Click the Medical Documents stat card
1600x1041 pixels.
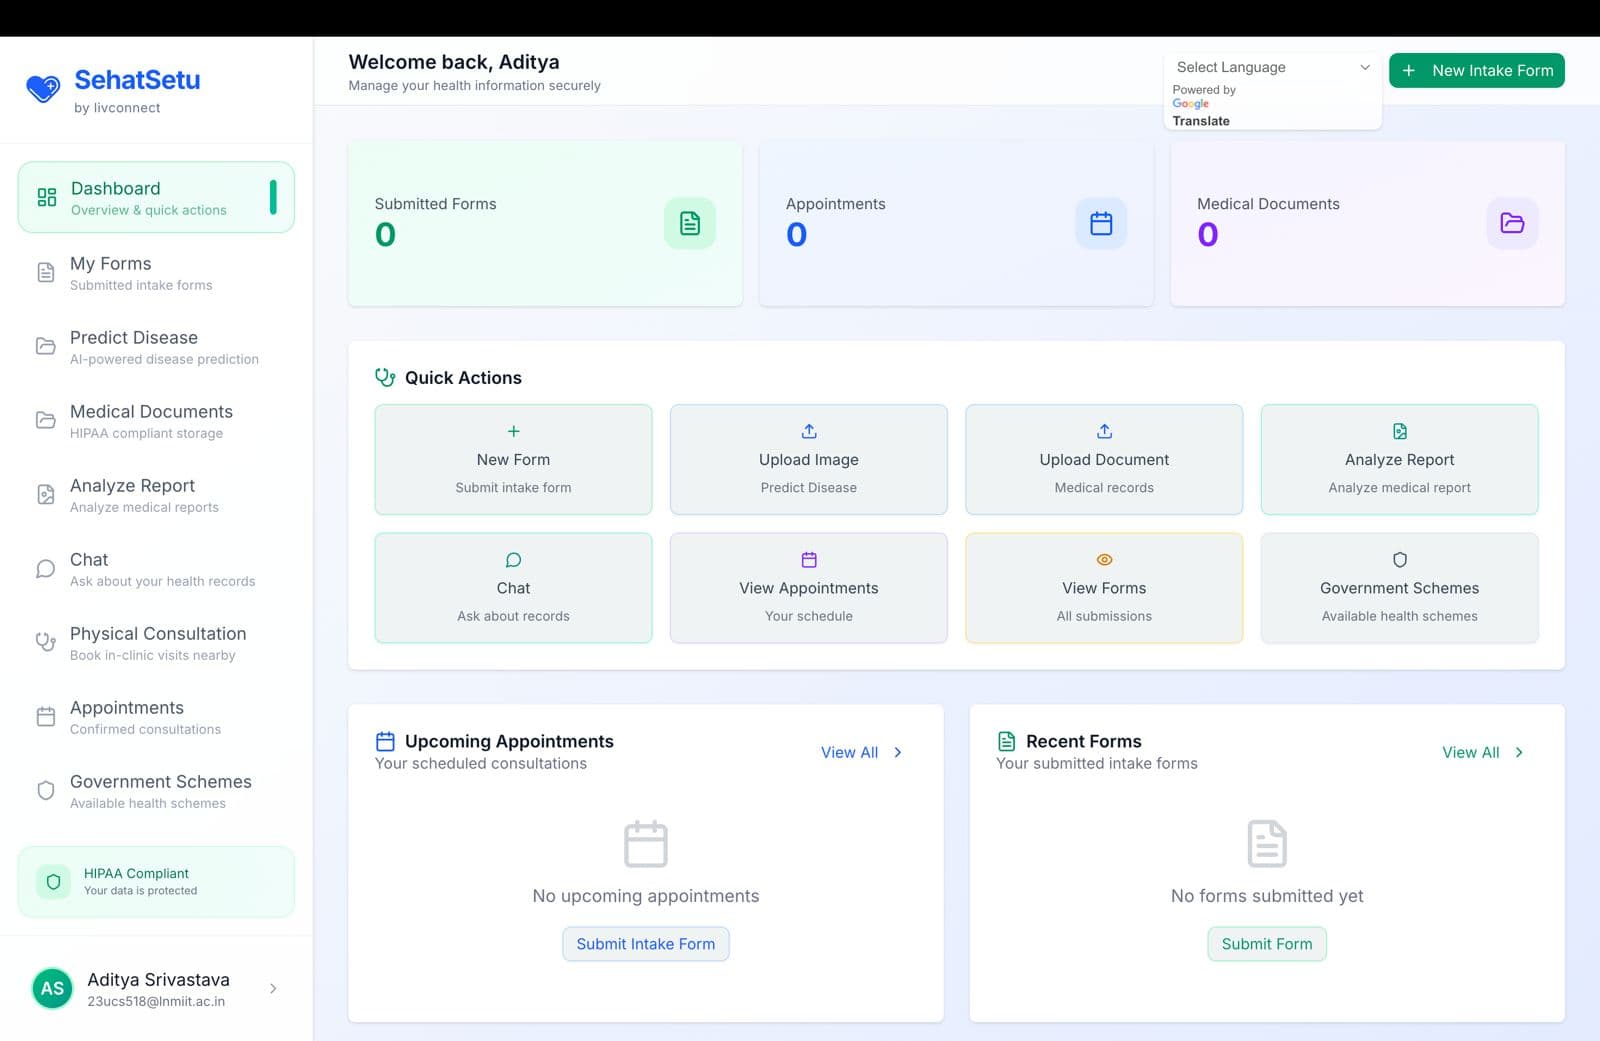[x=1367, y=223]
